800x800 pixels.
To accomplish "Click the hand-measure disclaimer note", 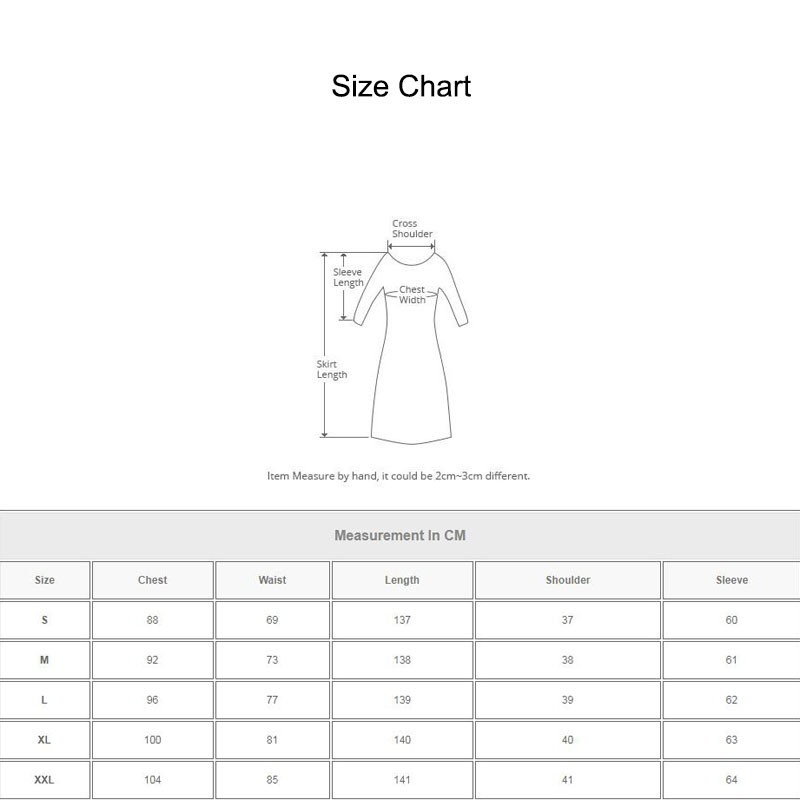I will (x=399, y=476).
